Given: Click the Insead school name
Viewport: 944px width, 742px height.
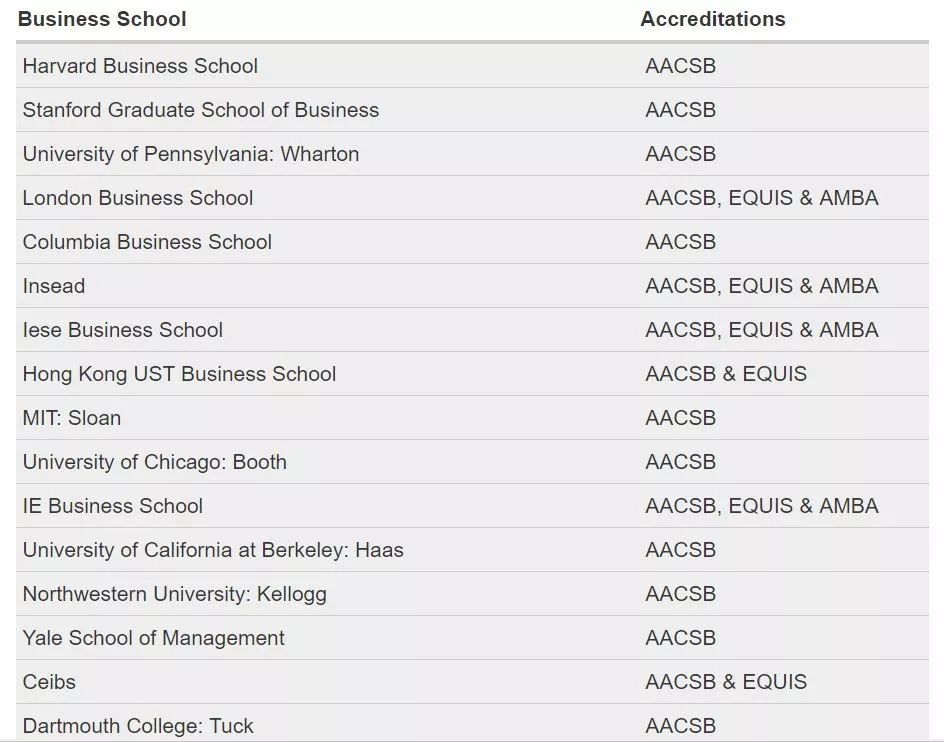Looking at the screenshot, I should point(54,286).
